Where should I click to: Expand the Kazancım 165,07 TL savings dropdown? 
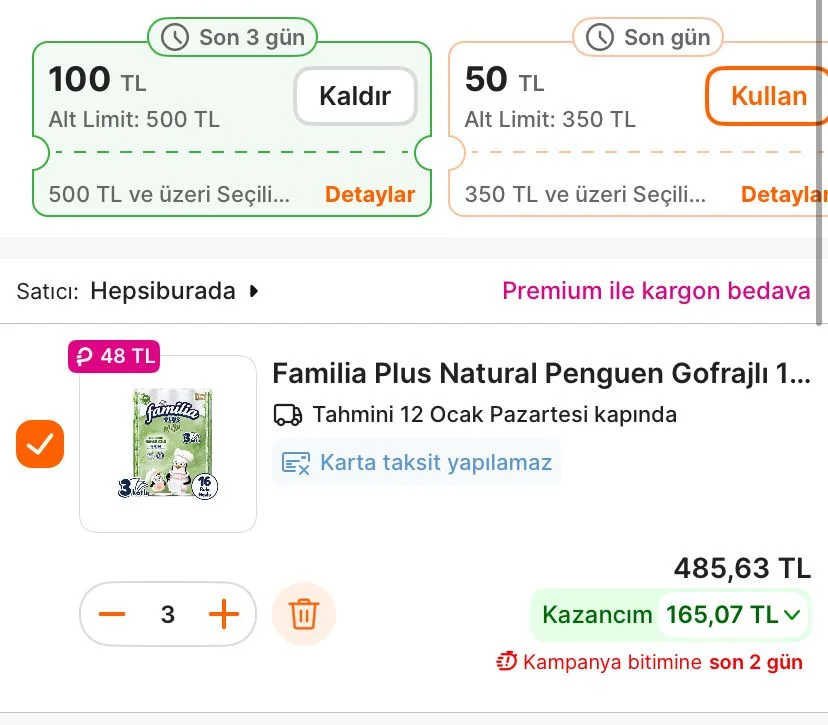[x=793, y=615]
